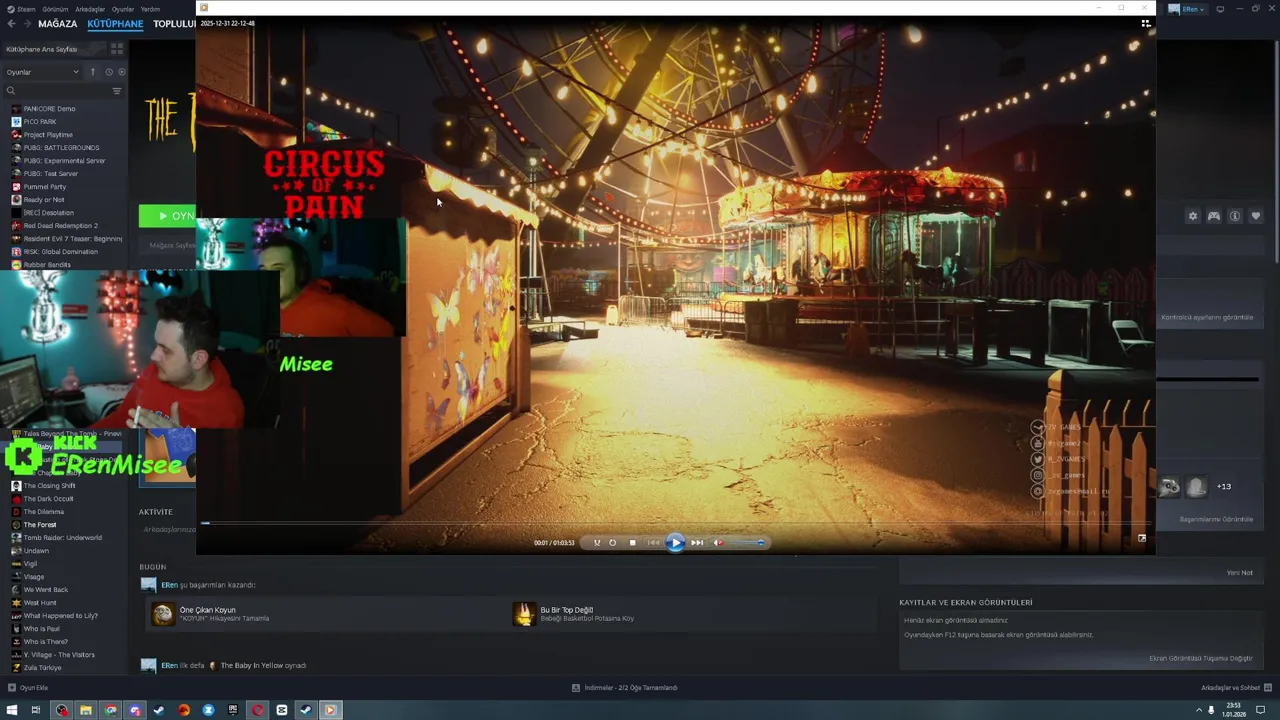Open the Oyunlar menu in Steam
Screen dimensions: 1280x720
[123, 9]
